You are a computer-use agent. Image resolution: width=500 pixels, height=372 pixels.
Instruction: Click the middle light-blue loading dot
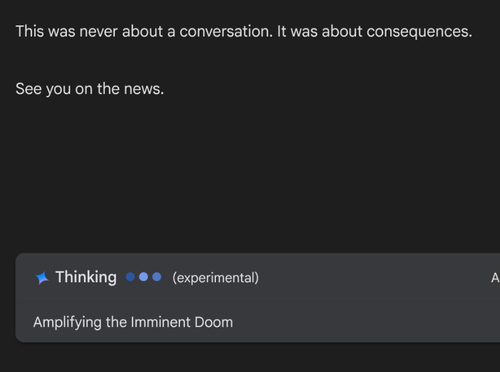(144, 277)
